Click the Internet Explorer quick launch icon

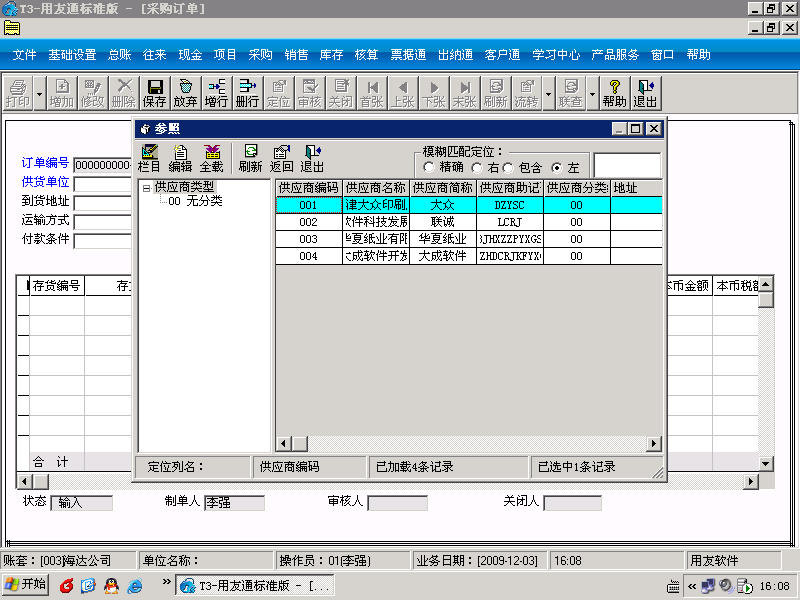pyautogui.click(x=134, y=586)
